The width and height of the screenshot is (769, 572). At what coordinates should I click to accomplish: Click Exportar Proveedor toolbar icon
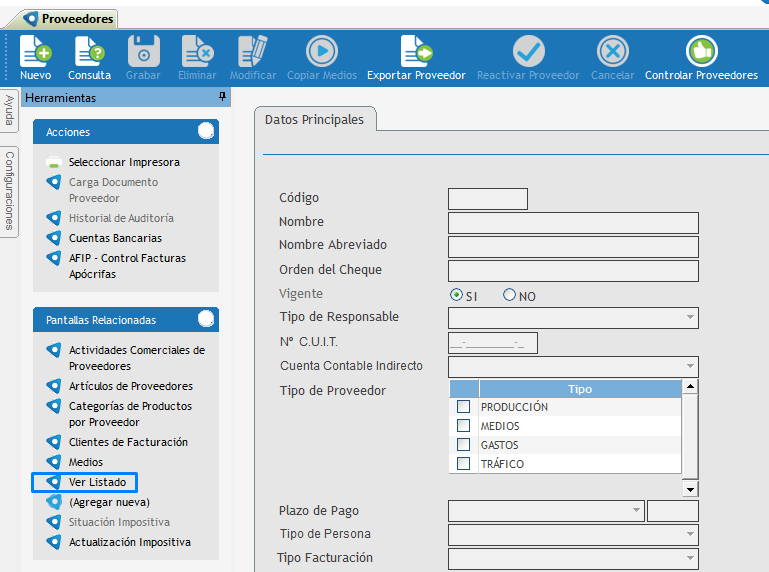416,51
